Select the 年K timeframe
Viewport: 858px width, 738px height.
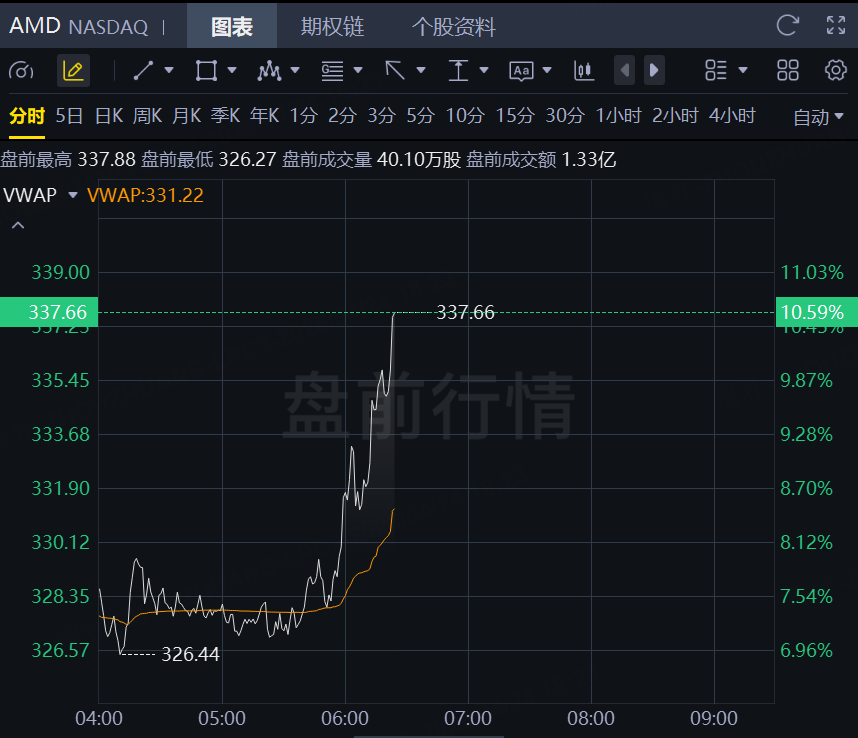tap(265, 116)
